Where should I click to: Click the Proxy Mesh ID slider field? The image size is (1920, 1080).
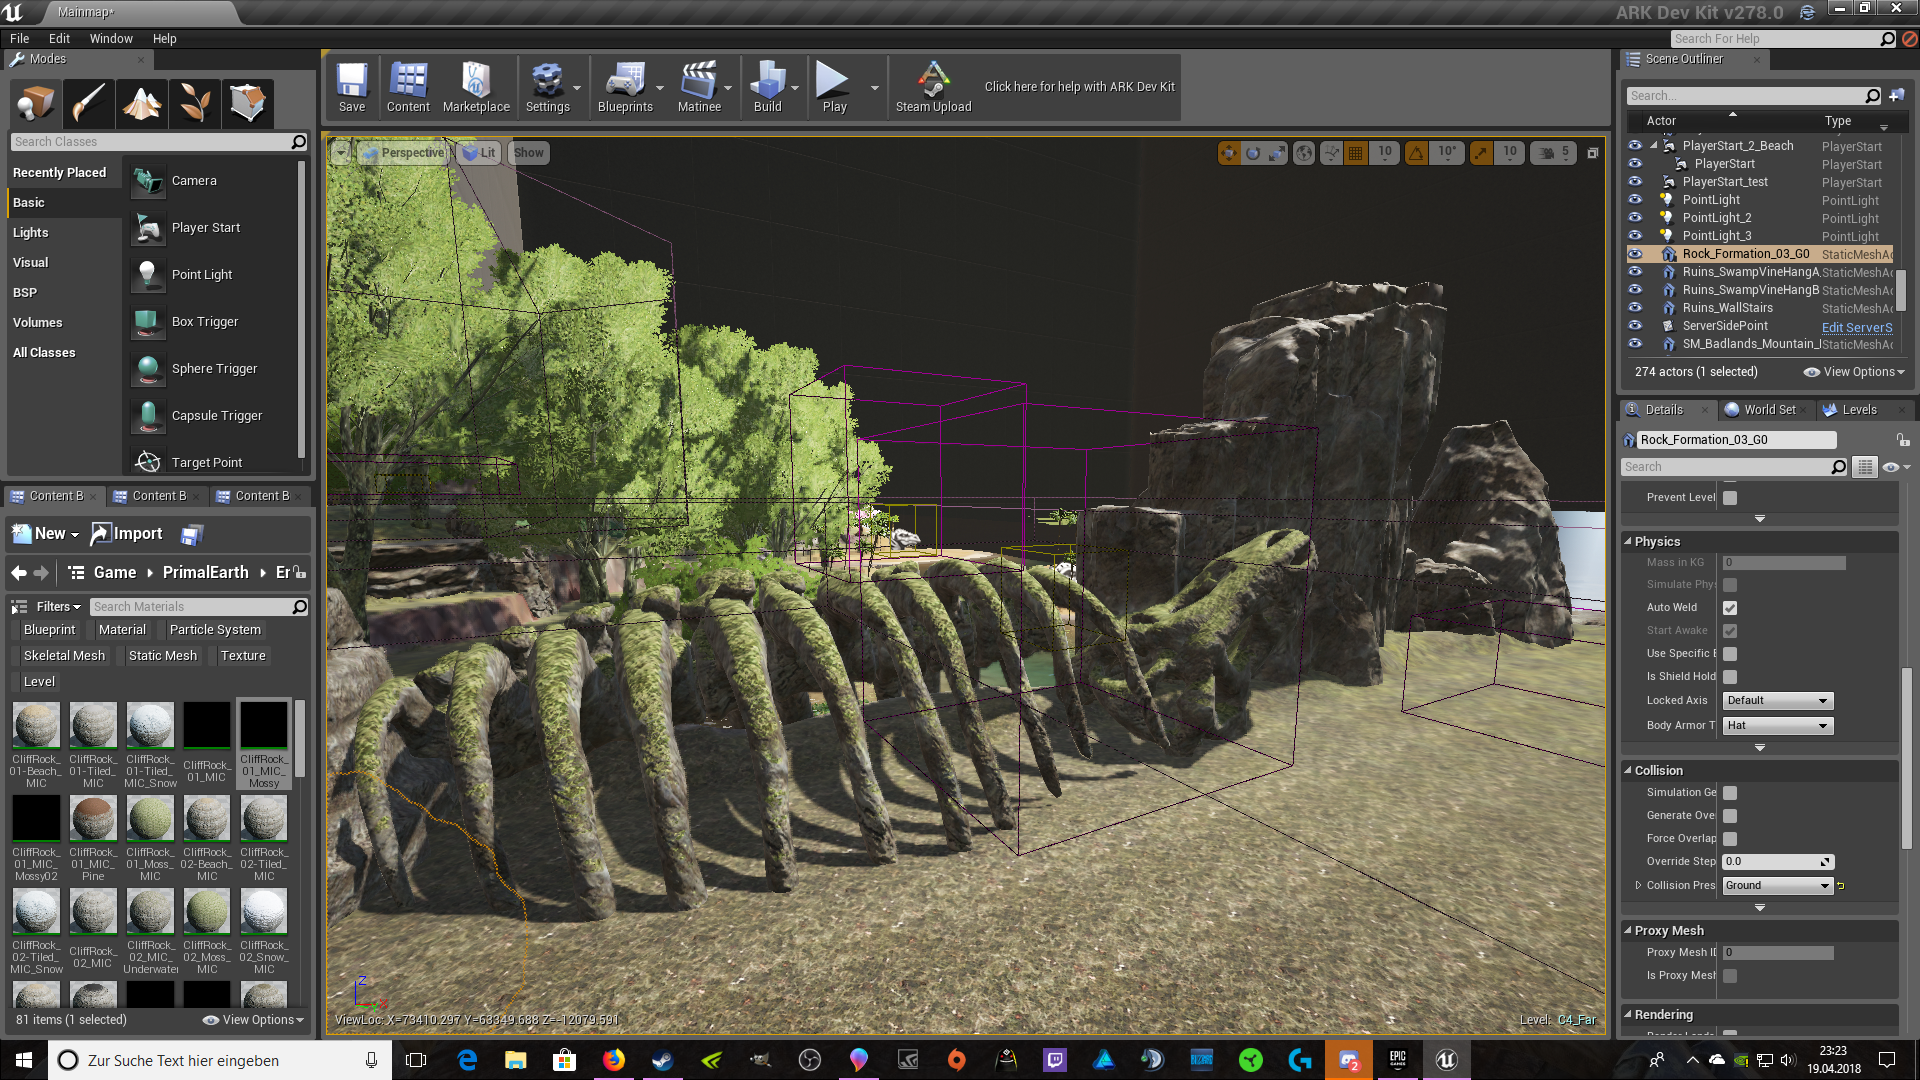[1778, 953]
